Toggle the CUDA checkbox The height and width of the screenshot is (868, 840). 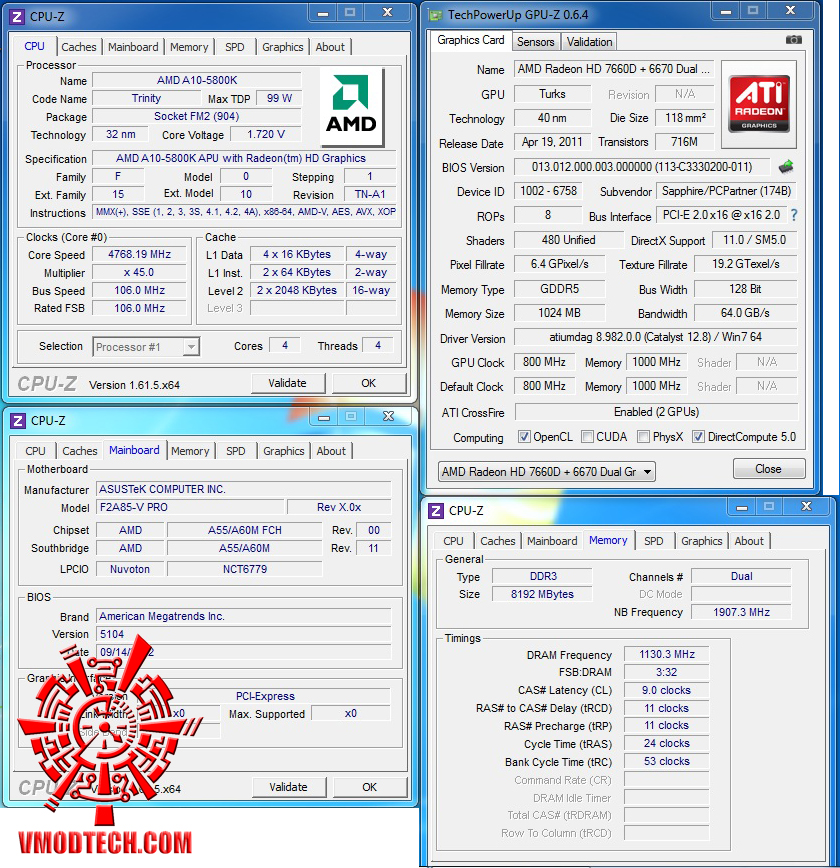click(x=587, y=437)
